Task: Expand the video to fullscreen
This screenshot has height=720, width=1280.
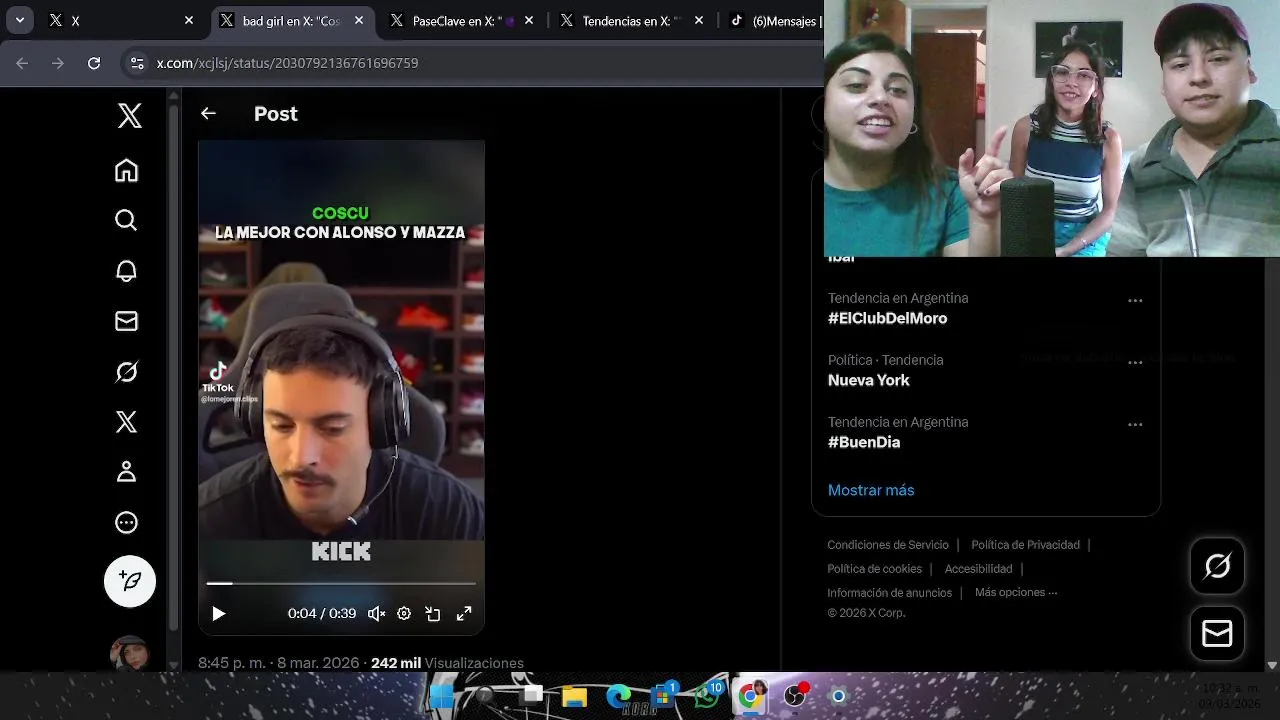Action: (464, 614)
